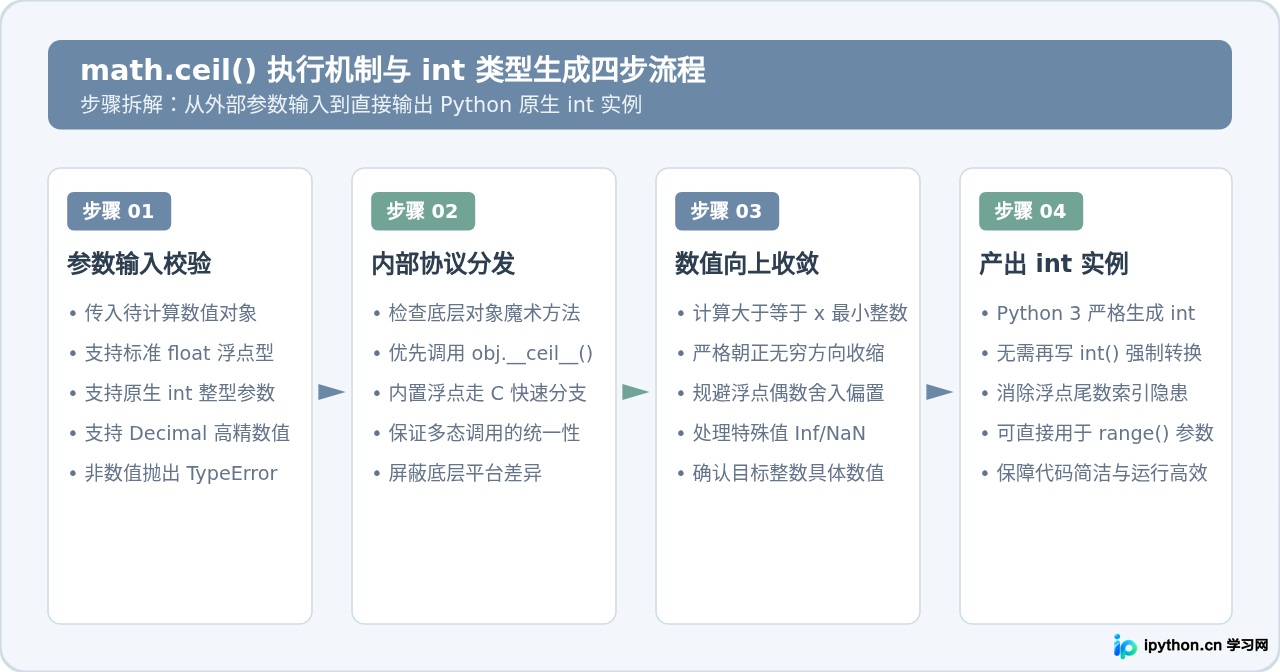Click bullet 支持 Decimal 高精数值
Screen dimensions: 1280x672
[179, 433]
